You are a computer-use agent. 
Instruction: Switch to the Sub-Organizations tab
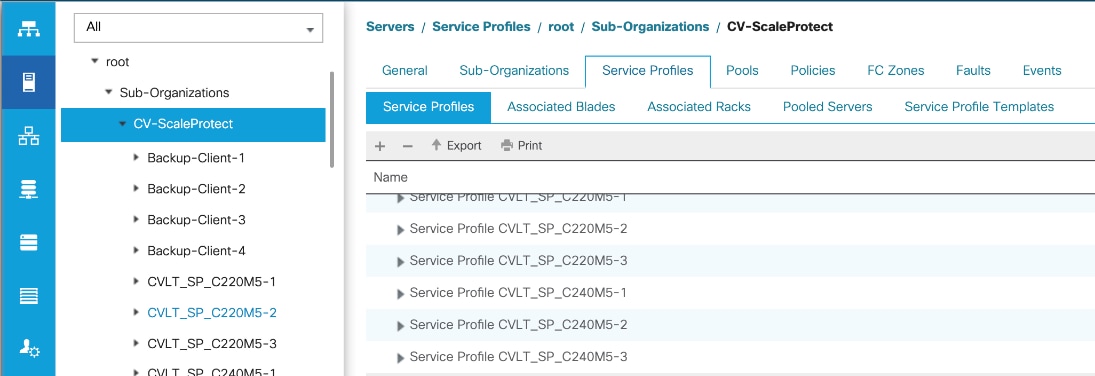[x=514, y=71]
